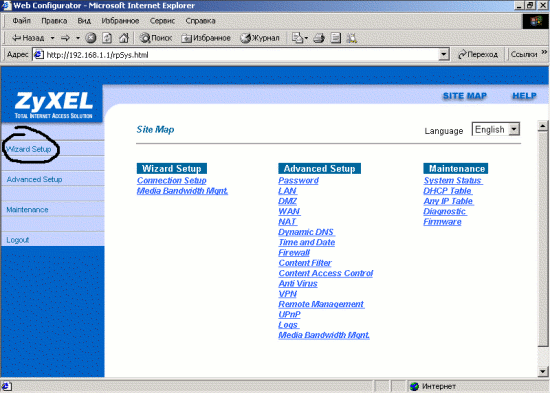Open Media Bandwidth Mgnt under Wizard Setup

pos(182,191)
